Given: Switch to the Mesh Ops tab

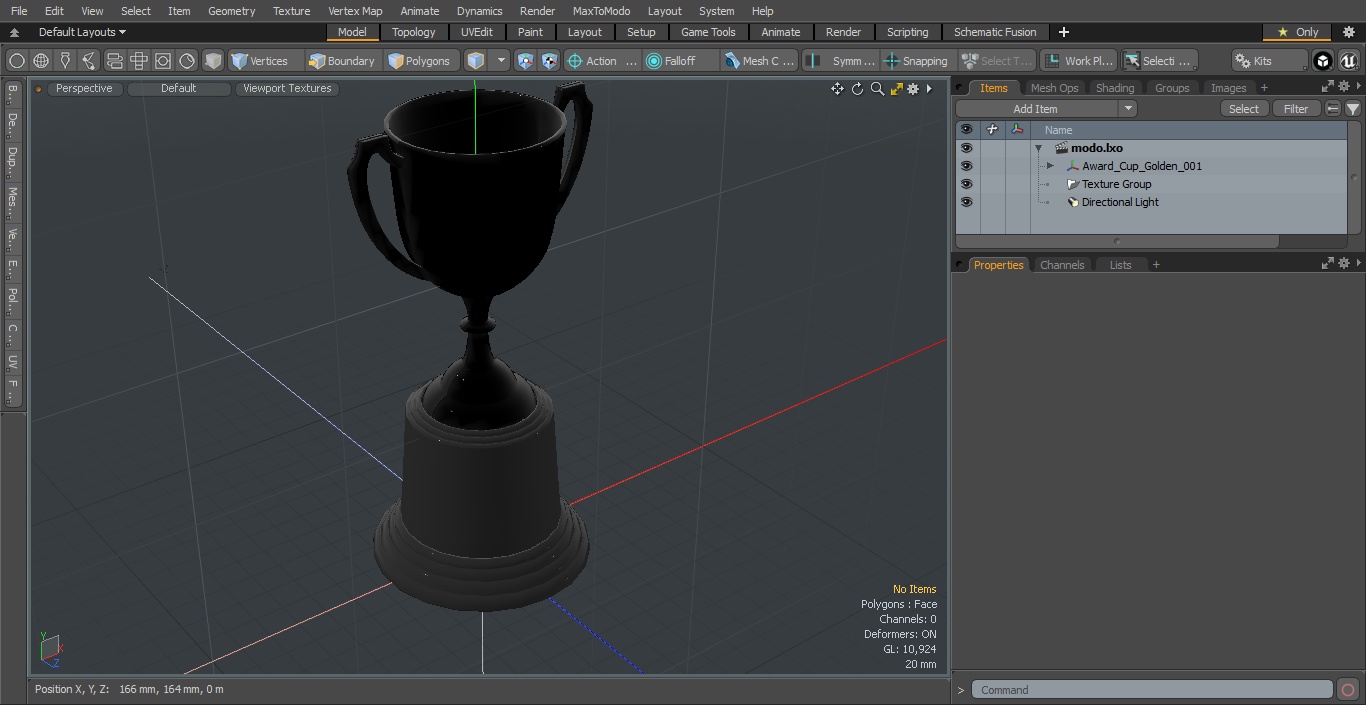Looking at the screenshot, I should [1054, 88].
